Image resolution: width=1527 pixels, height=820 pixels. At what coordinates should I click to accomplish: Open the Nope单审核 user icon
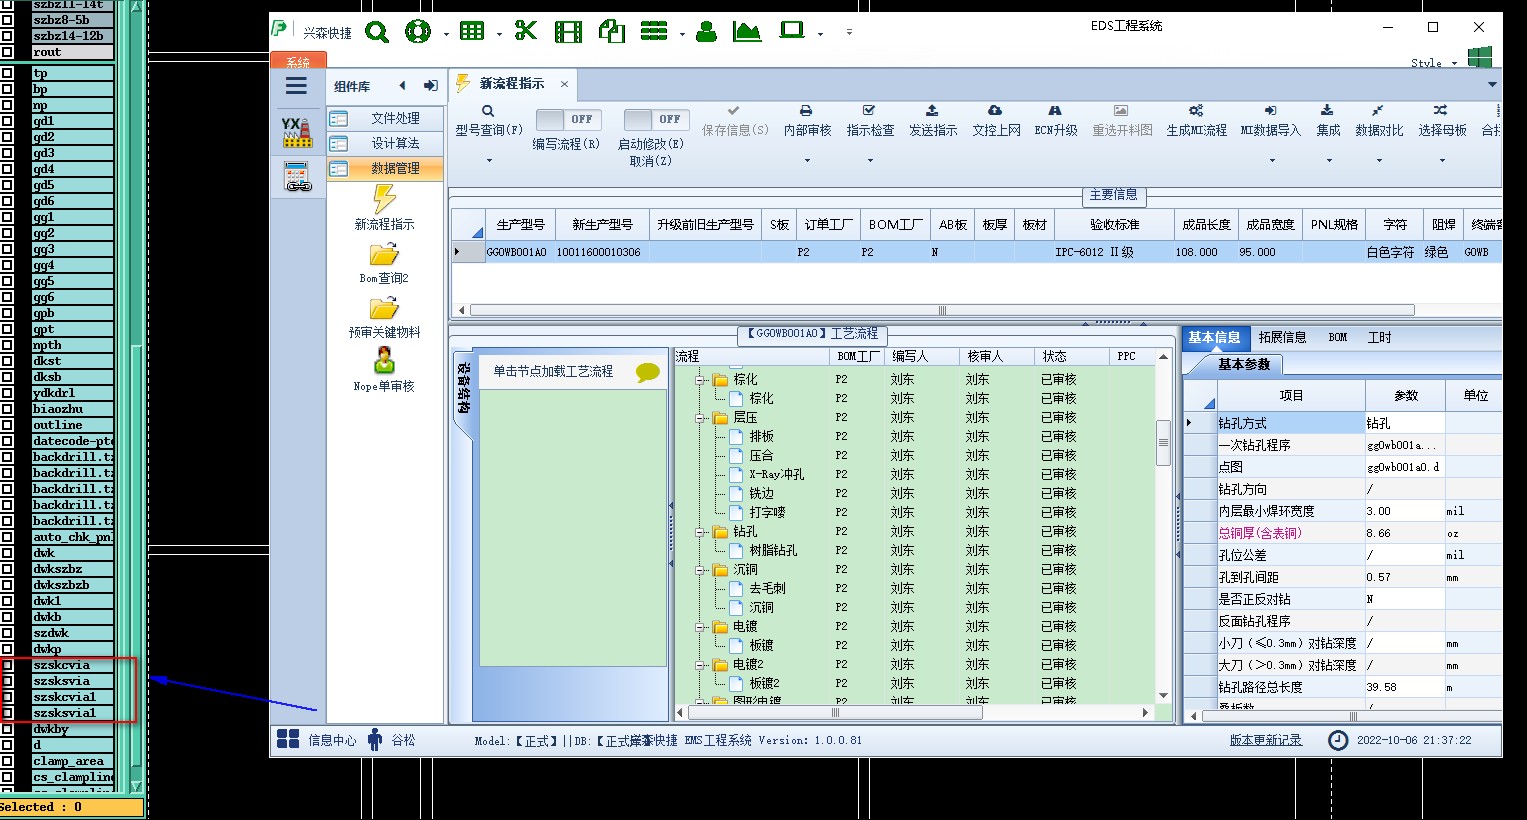click(384, 361)
